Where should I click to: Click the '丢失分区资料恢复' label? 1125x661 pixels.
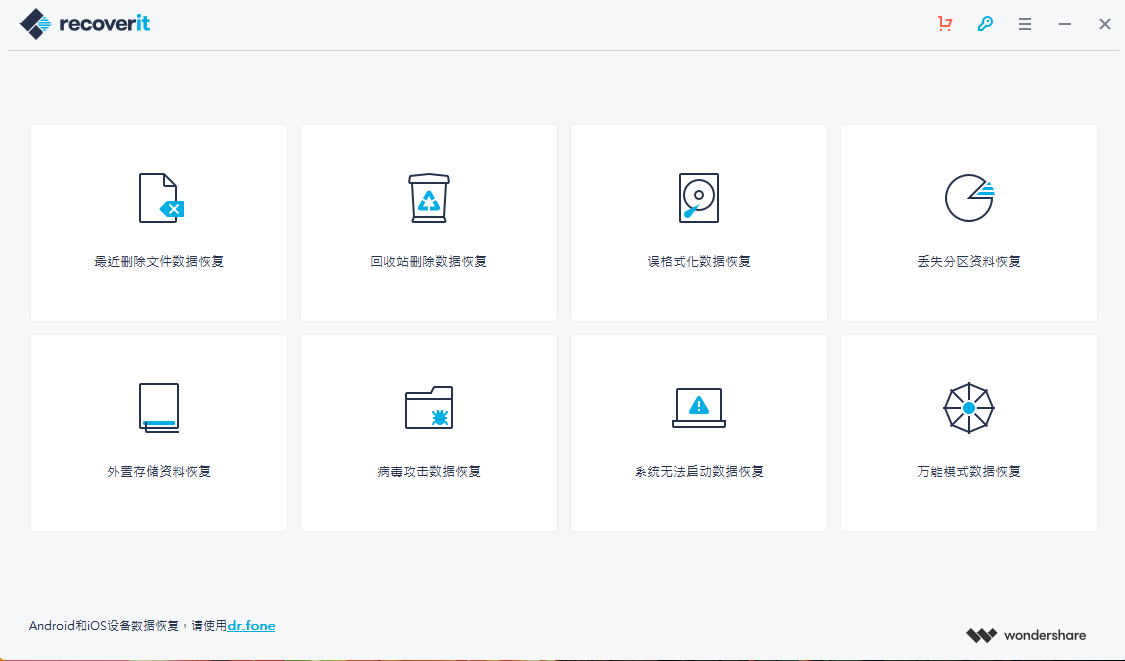click(x=969, y=262)
